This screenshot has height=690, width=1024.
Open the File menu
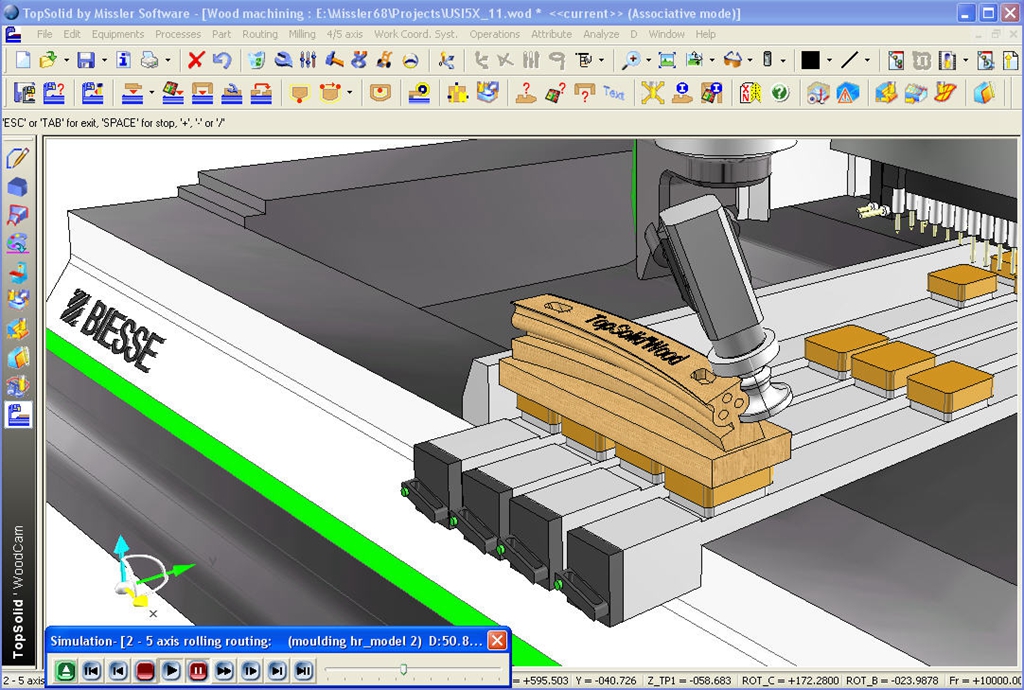(x=44, y=34)
